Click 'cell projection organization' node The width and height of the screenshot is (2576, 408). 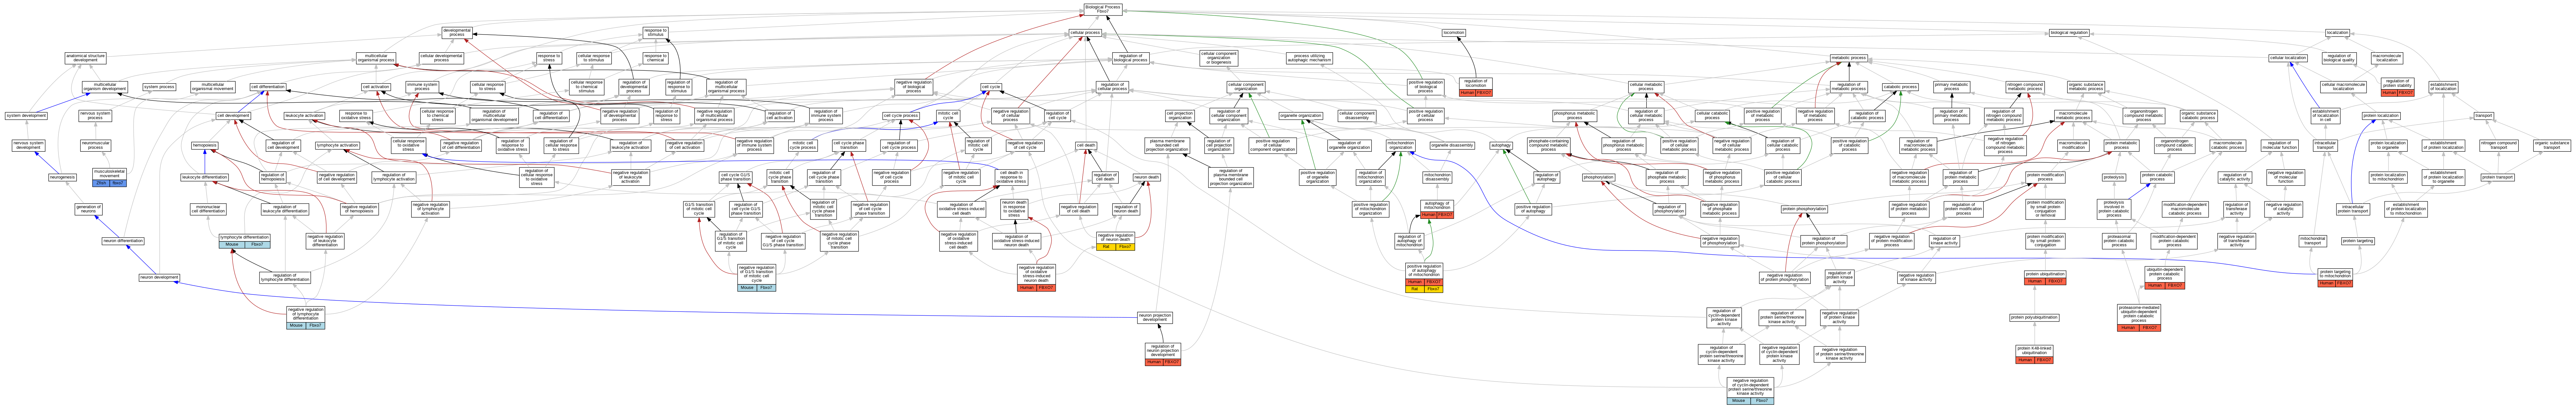1180,116
